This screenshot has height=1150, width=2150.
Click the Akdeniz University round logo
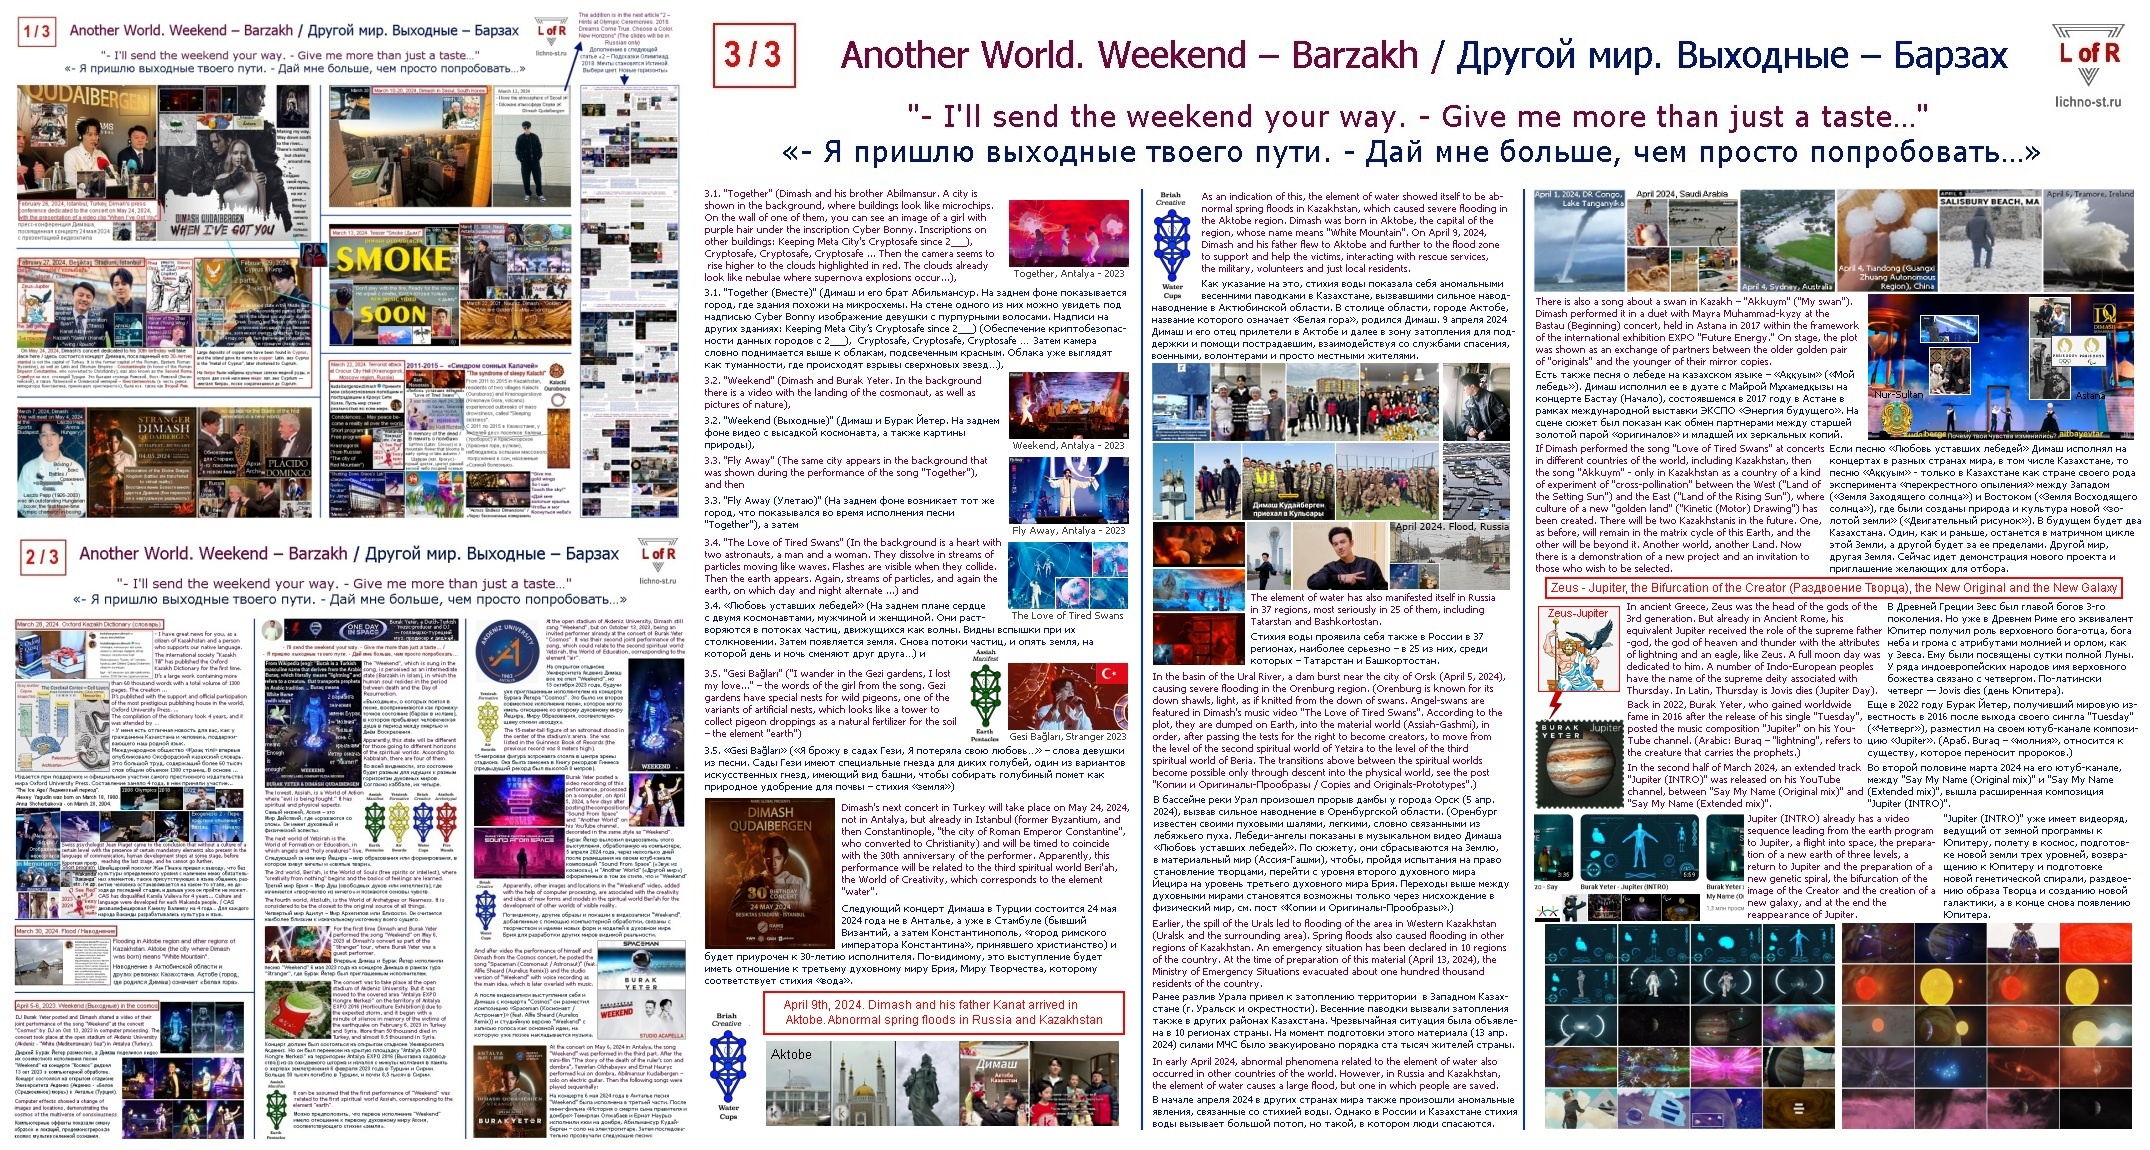point(509,651)
